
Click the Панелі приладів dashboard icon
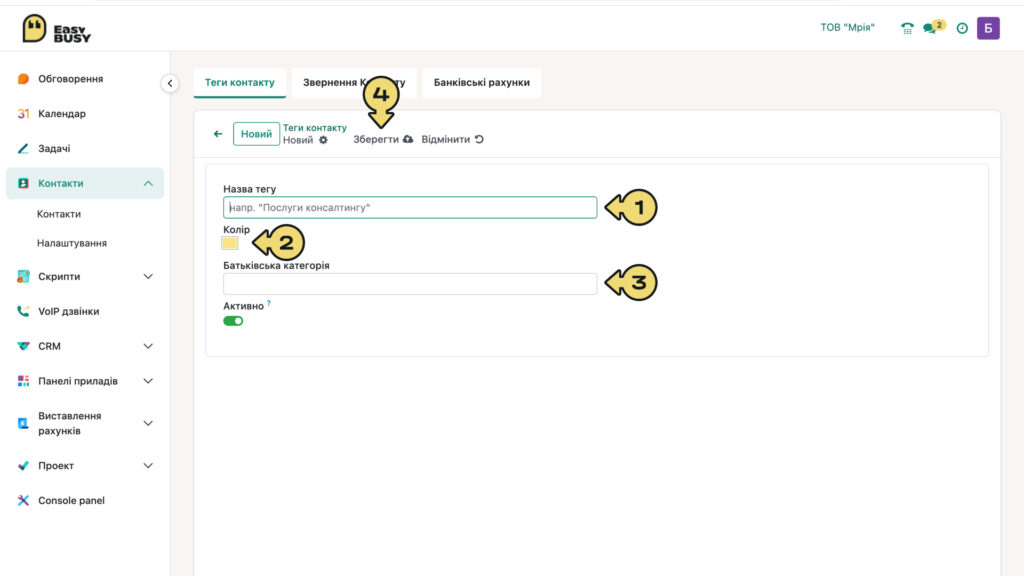click(x=23, y=381)
